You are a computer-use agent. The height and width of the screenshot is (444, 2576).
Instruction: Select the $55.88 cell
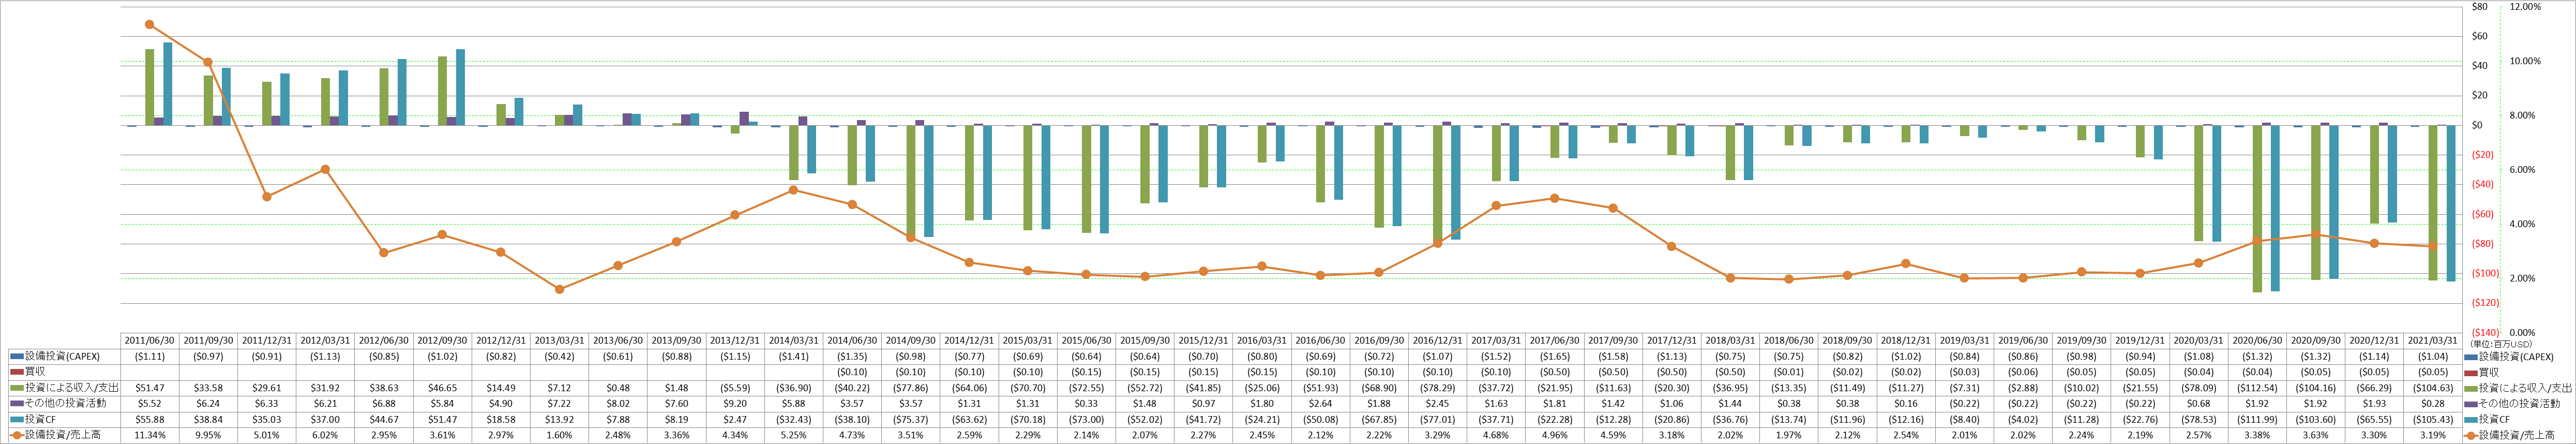click(150, 420)
